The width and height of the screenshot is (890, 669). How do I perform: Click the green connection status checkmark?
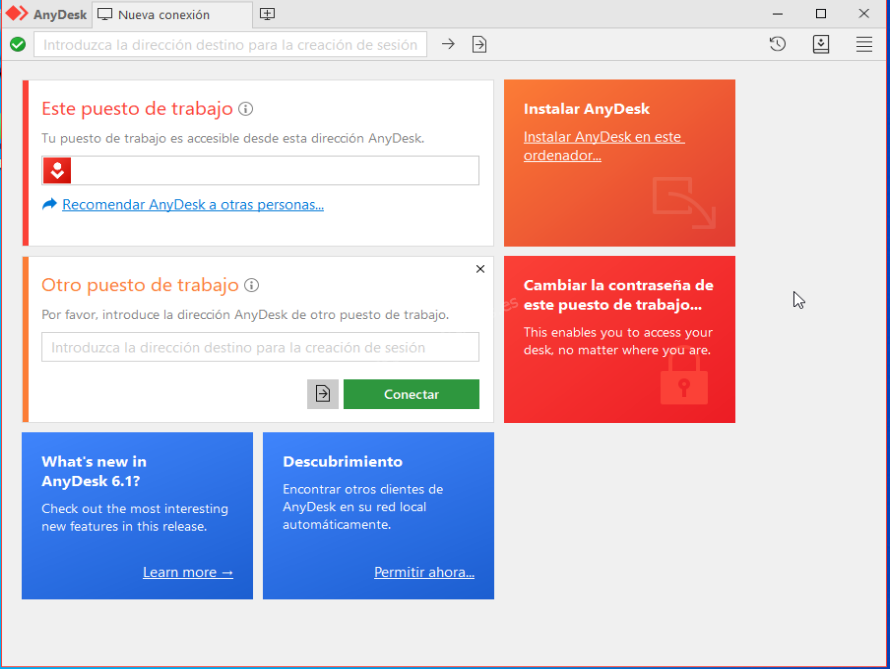pyautogui.click(x=17, y=44)
